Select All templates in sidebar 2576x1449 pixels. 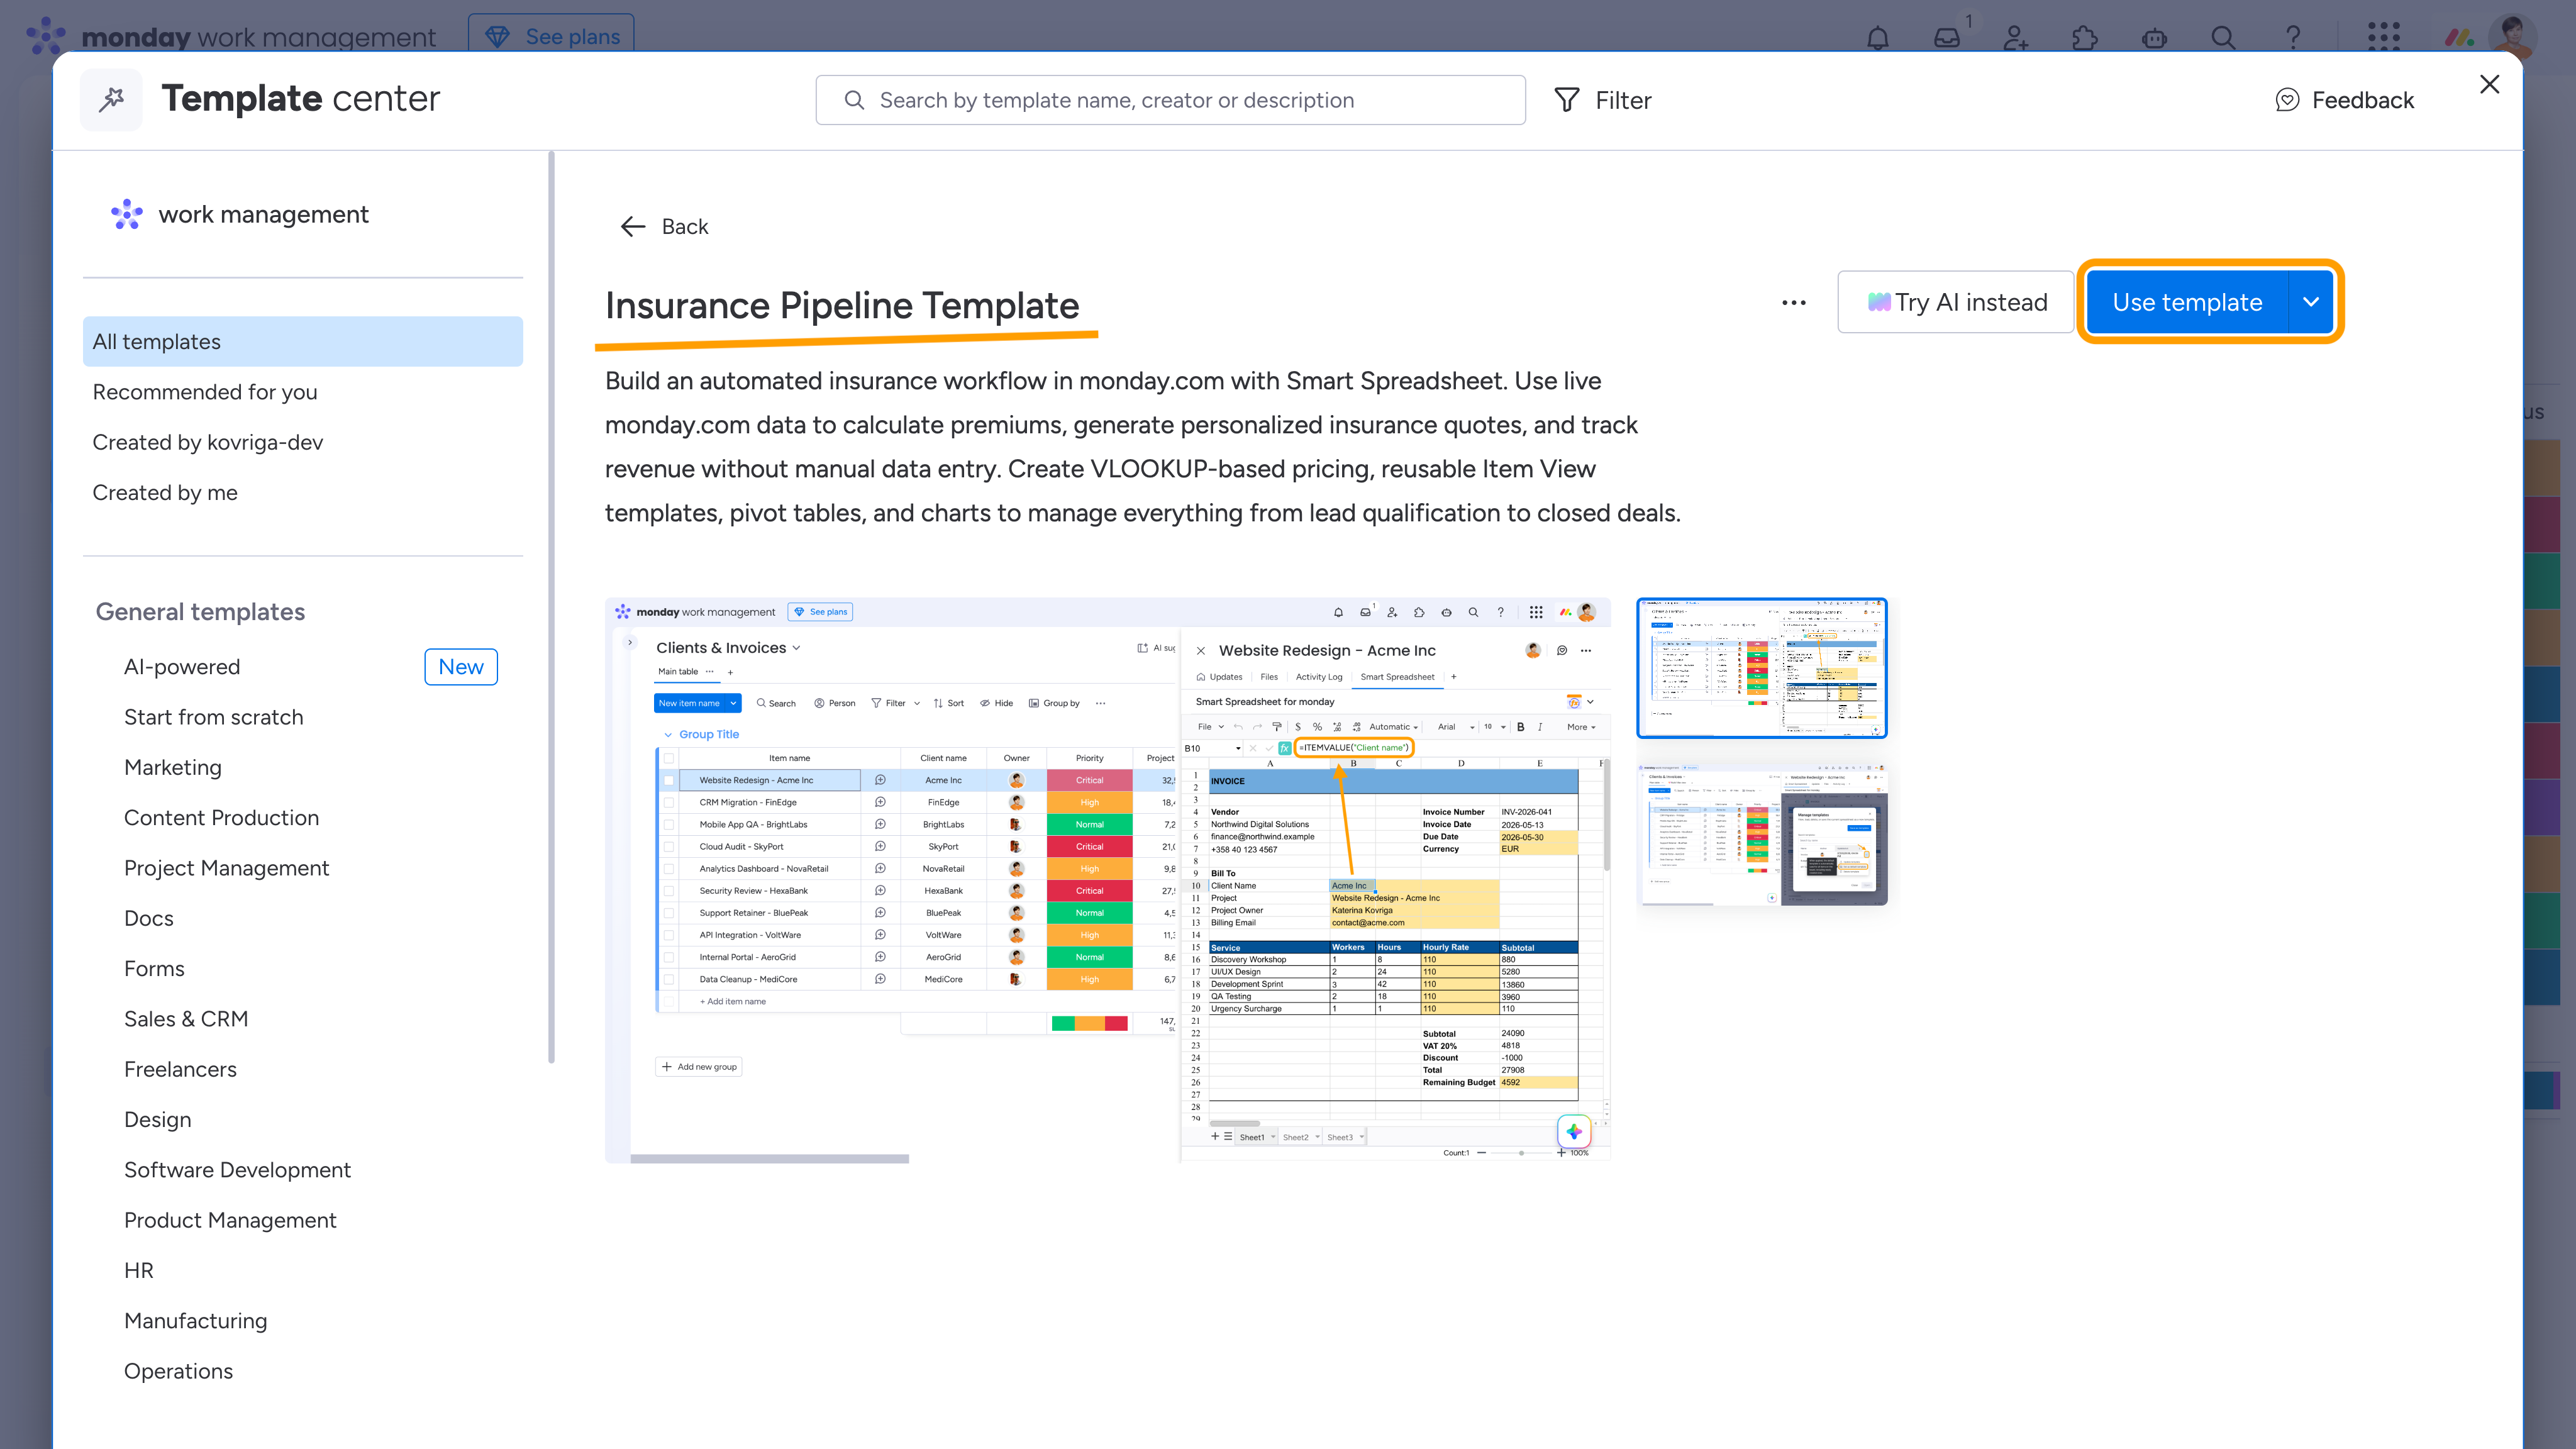pyautogui.click(x=303, y=342)
